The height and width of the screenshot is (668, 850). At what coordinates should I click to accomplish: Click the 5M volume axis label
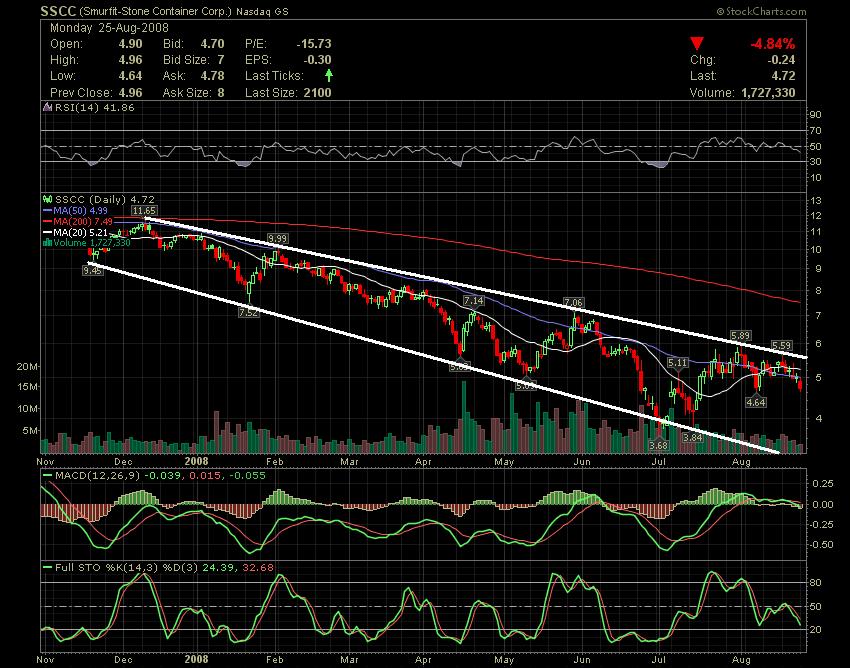tap(30, 431)
